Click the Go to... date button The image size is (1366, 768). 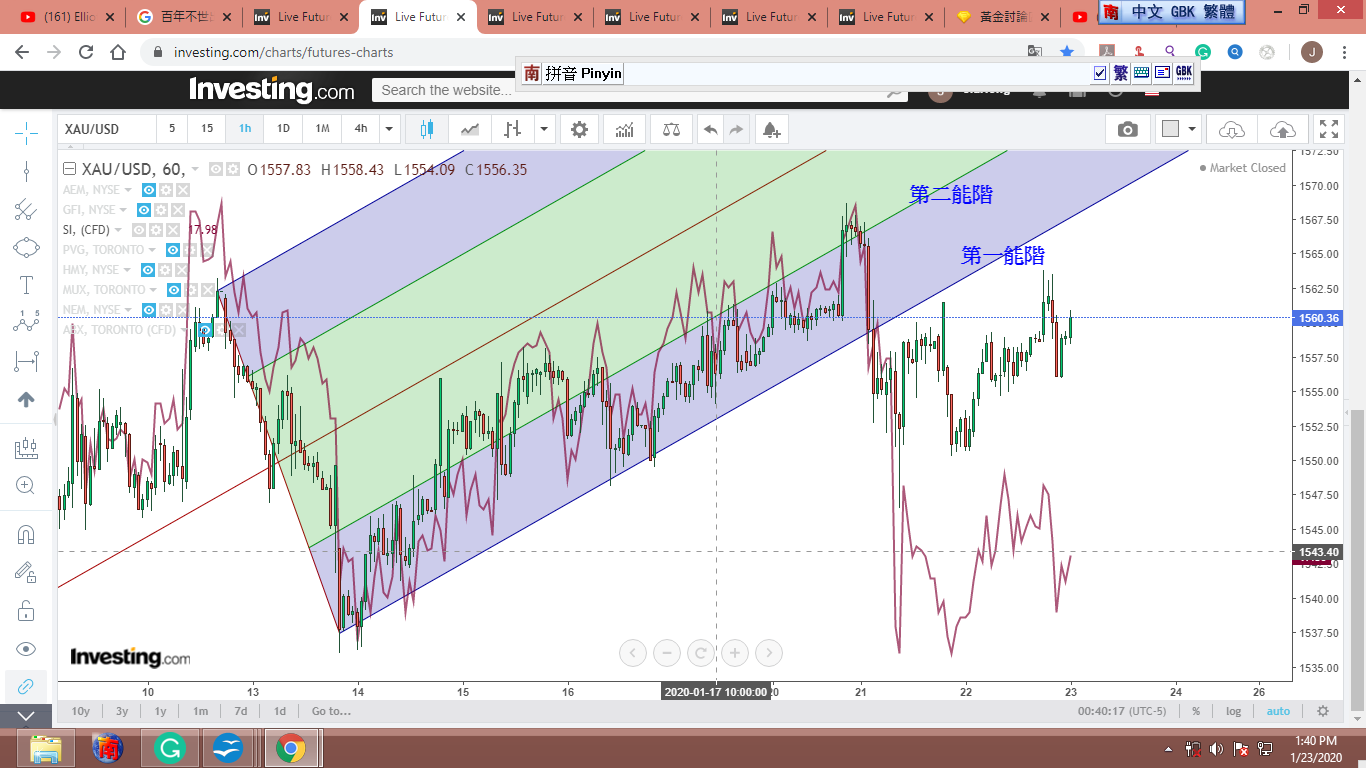(331, 711)
